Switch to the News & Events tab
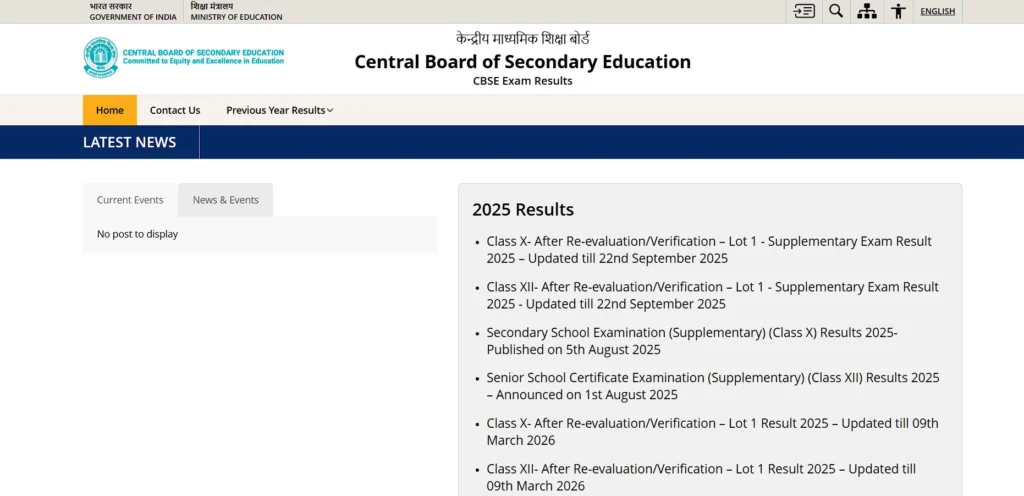This screenshot has height=496, width=1024. point(225,200)
